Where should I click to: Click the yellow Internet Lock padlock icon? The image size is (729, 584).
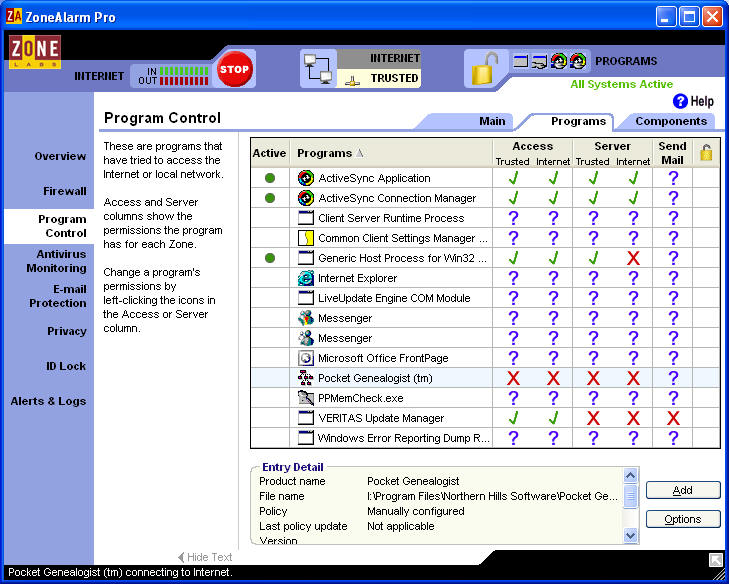click(x=484, y=68)
